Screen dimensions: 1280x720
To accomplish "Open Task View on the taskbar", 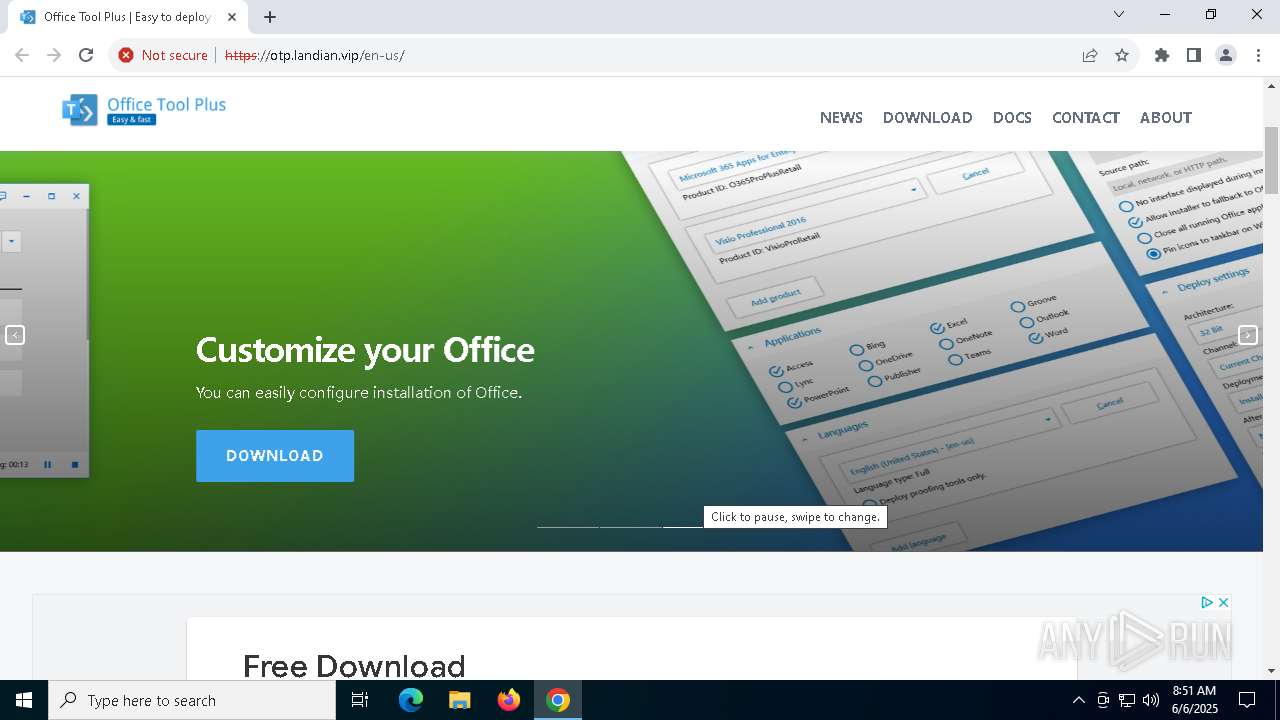I will tap(360, 700).
